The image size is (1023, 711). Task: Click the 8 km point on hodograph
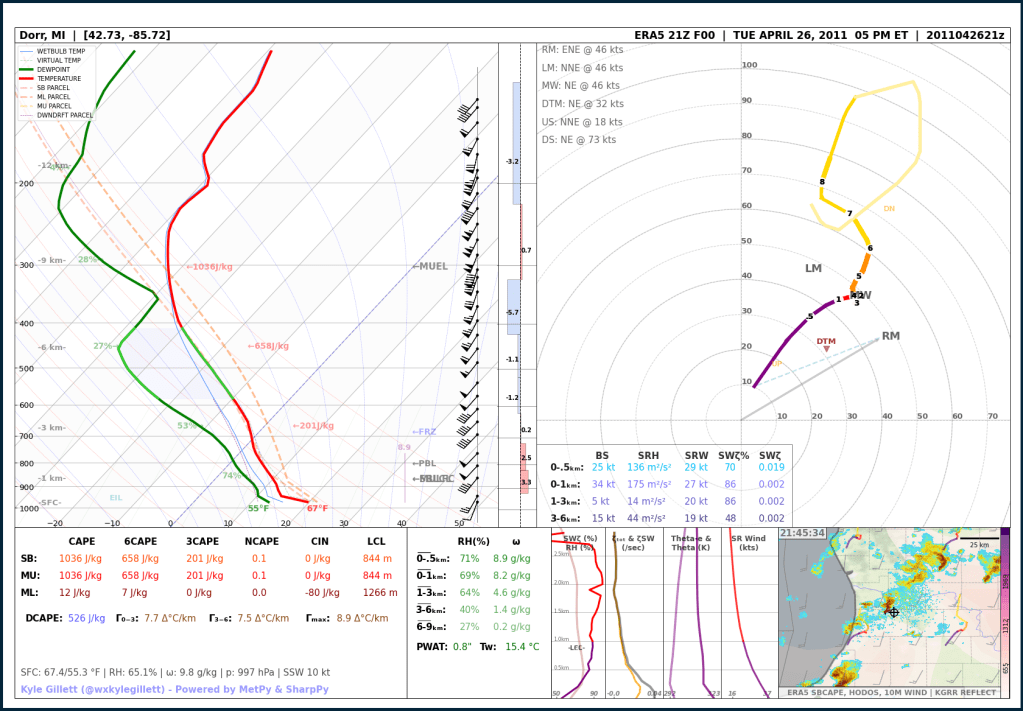click(x=822, y=182)
